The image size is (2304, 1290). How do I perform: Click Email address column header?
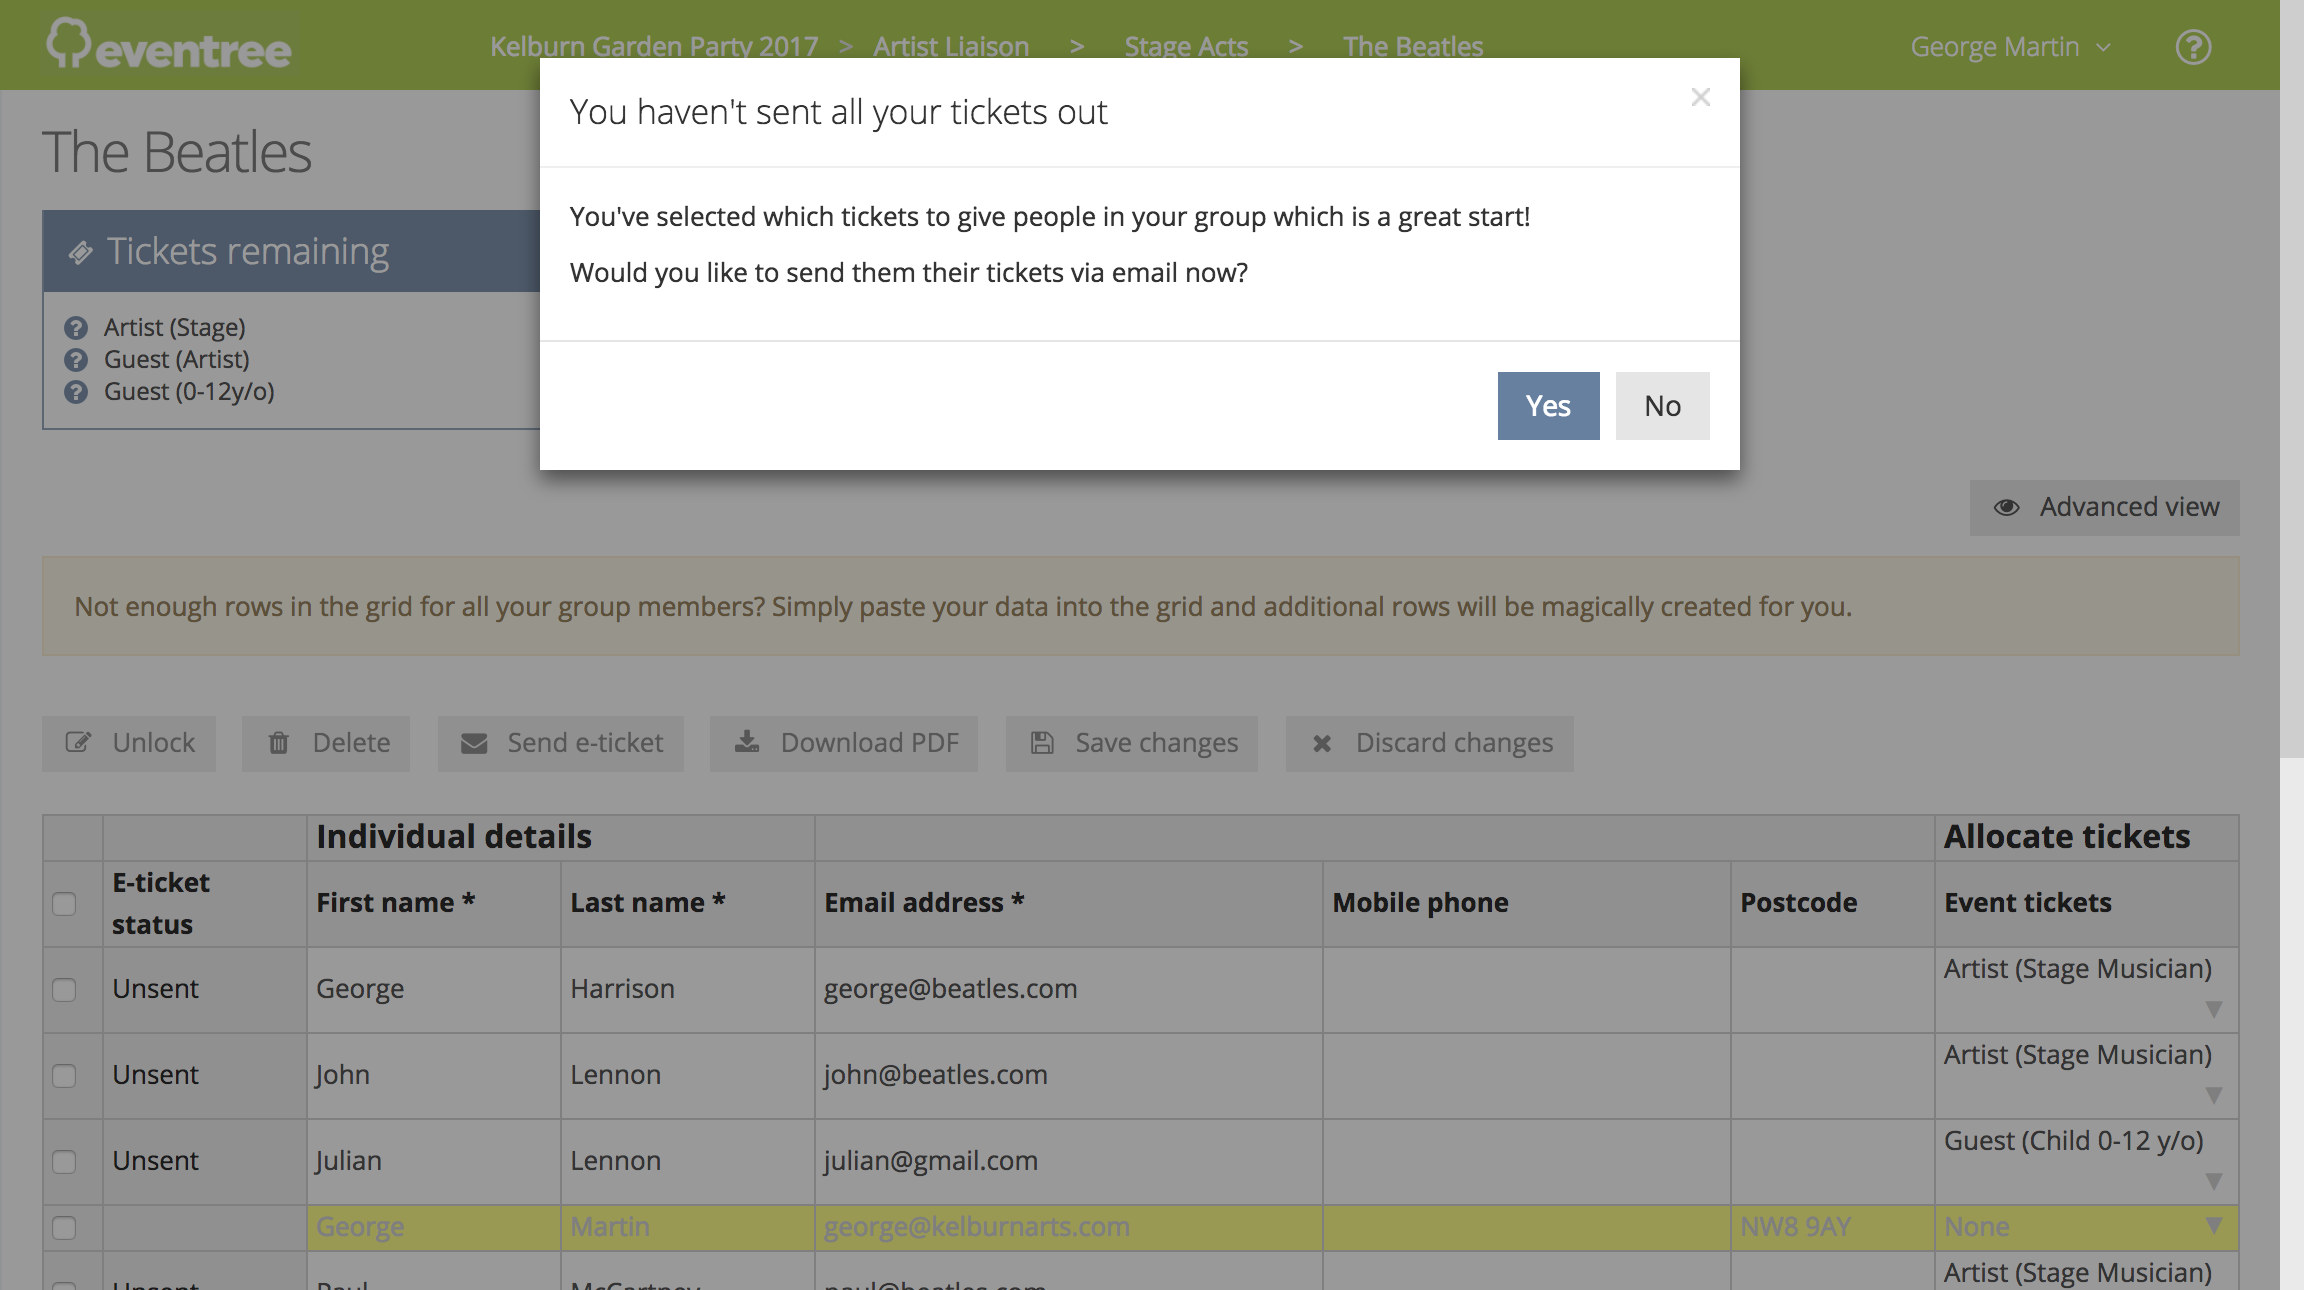point(1069,904)
